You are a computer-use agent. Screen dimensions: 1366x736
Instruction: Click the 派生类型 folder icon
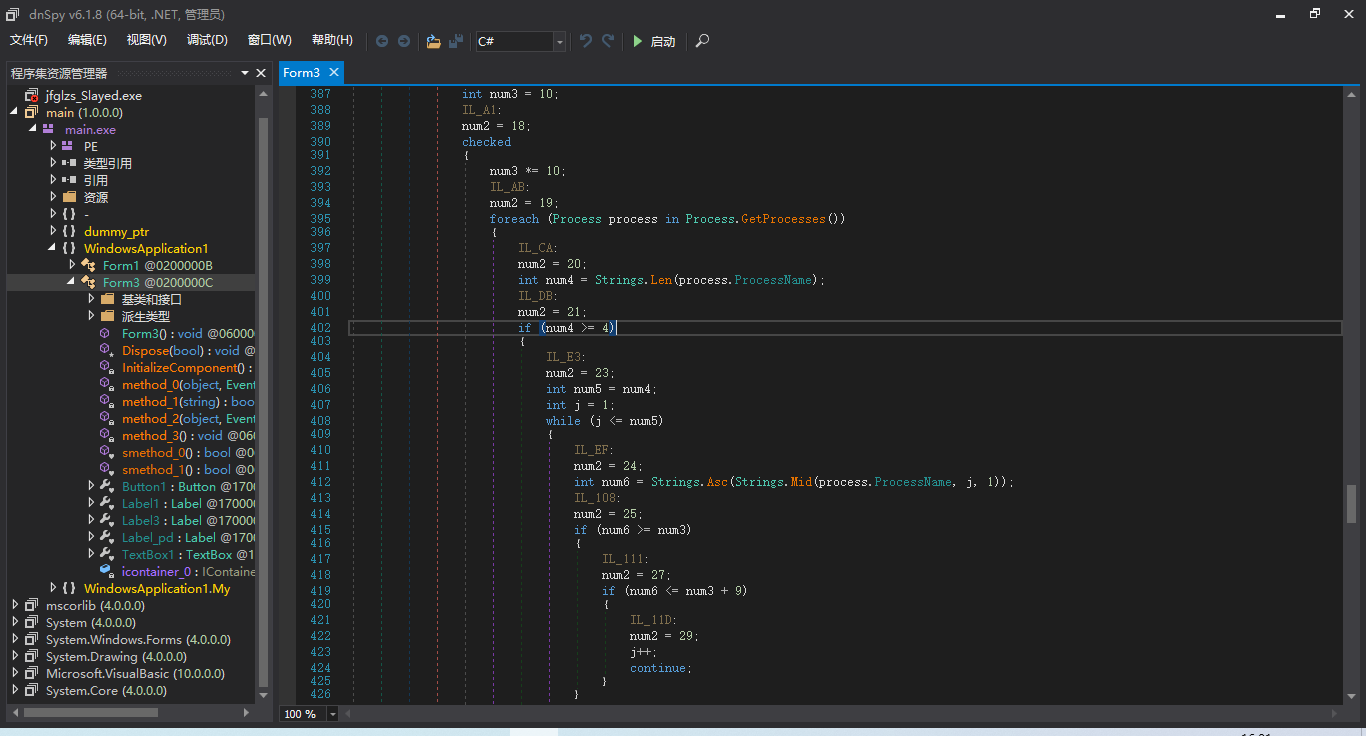[108, 316]
